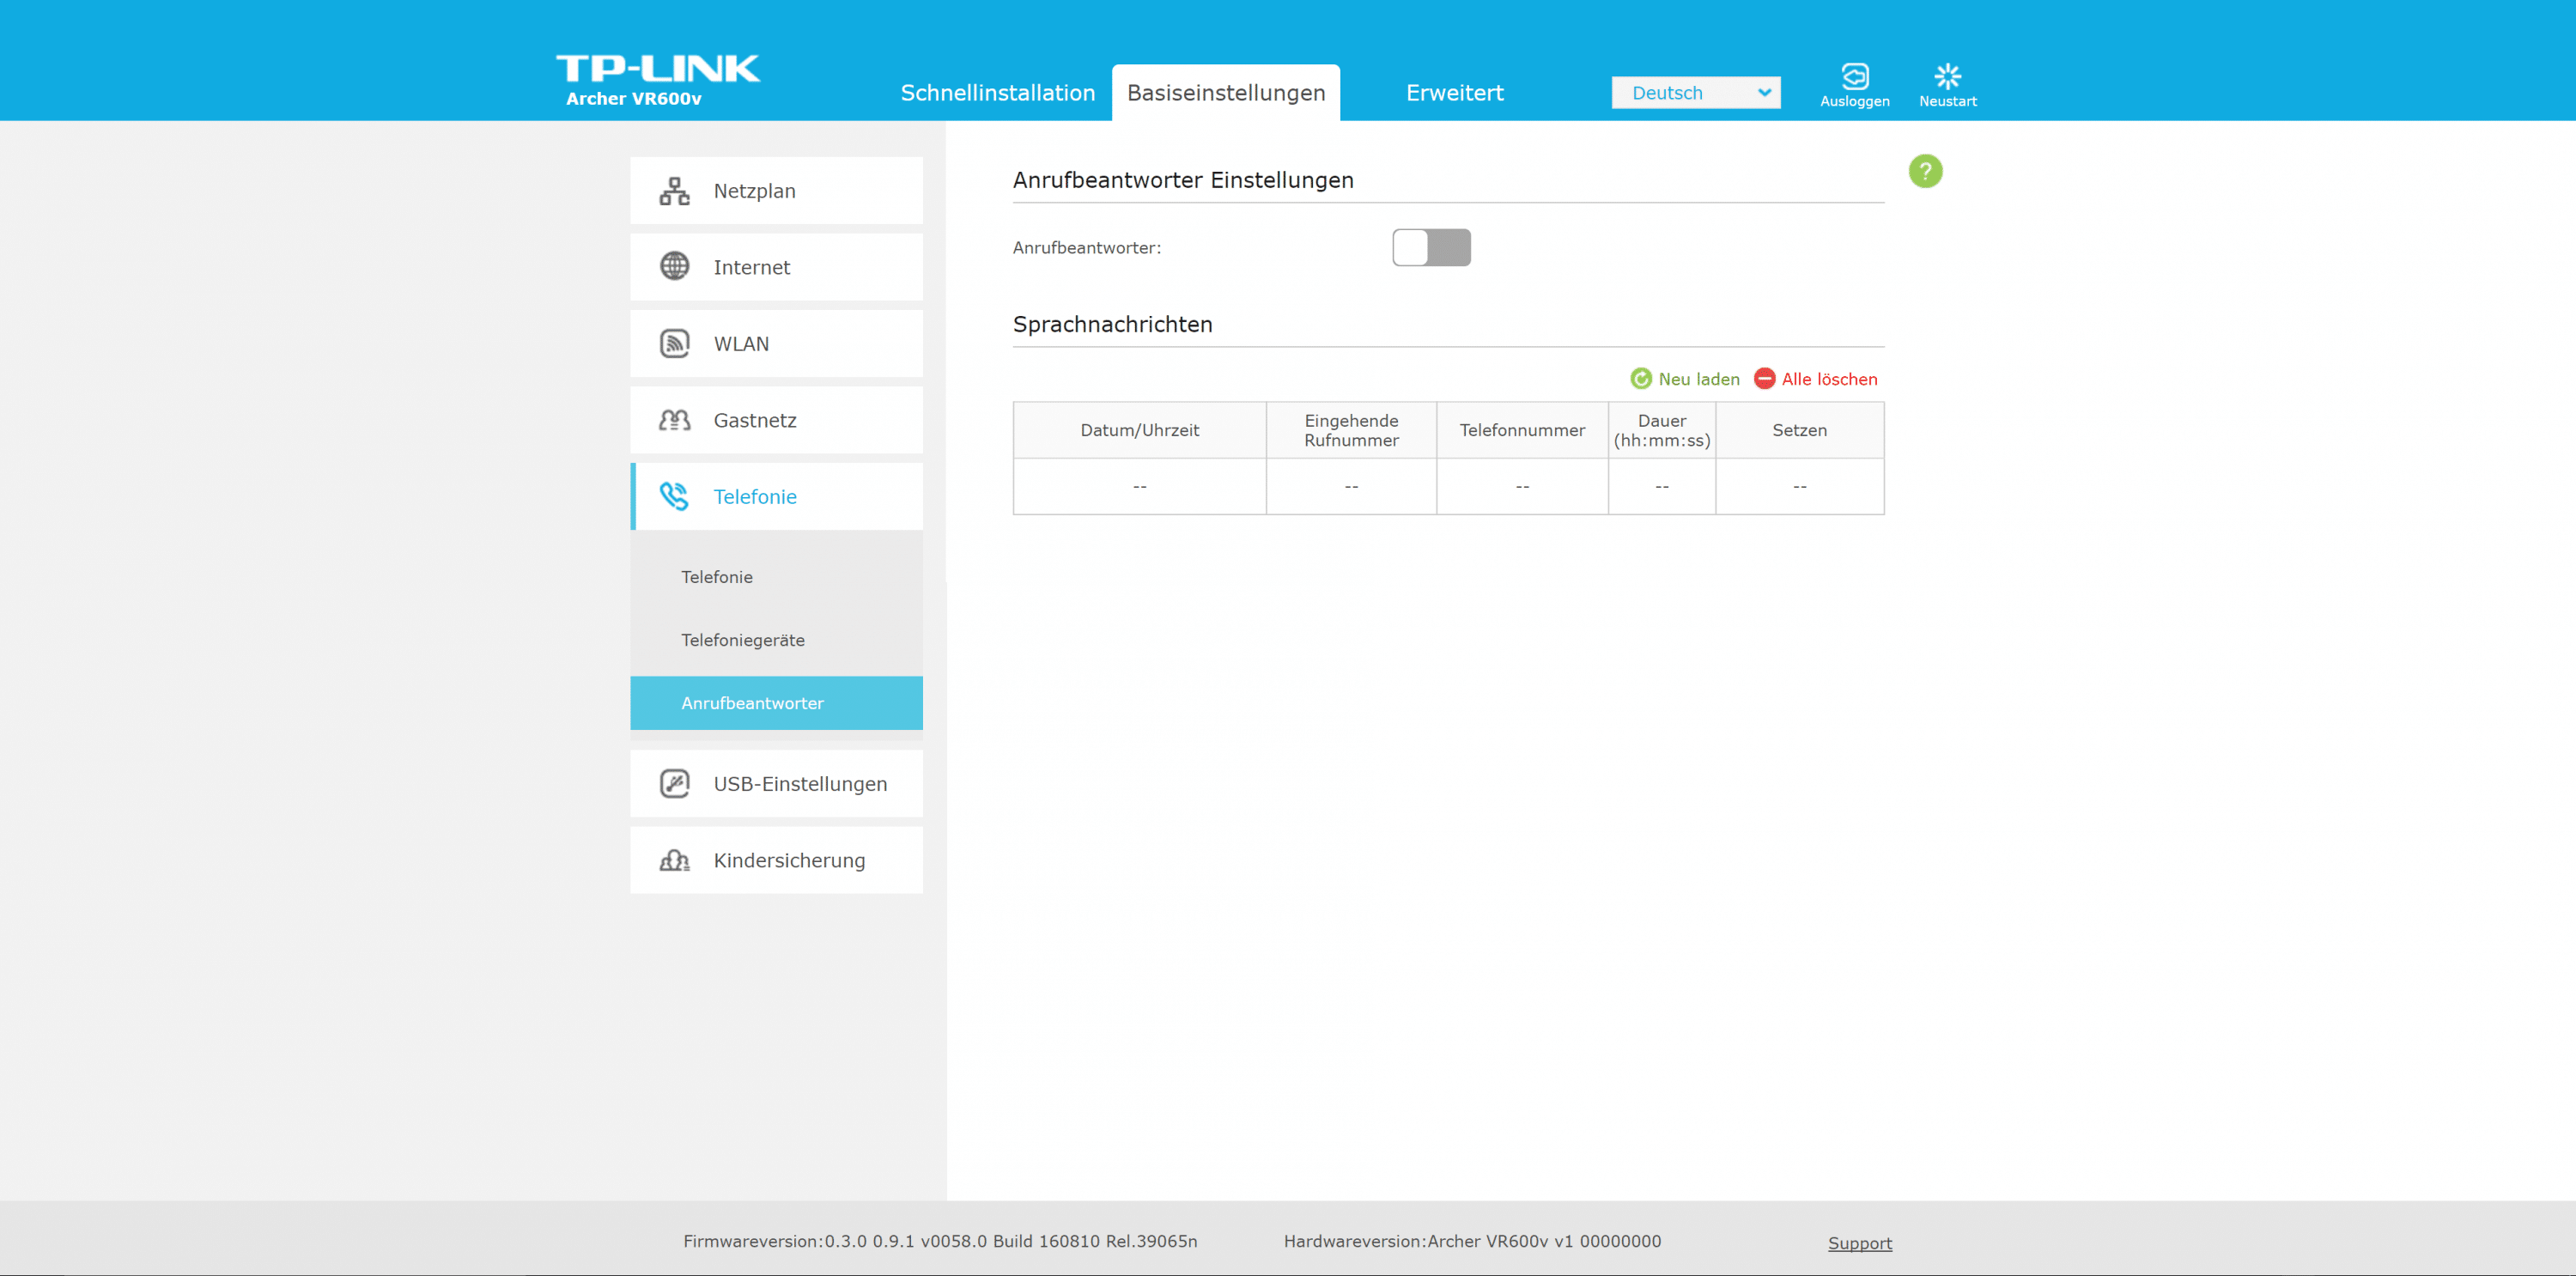Open the green help question mark
The height and width of the screenshot is (1276, 2576).
click(x=1925, y=172)
